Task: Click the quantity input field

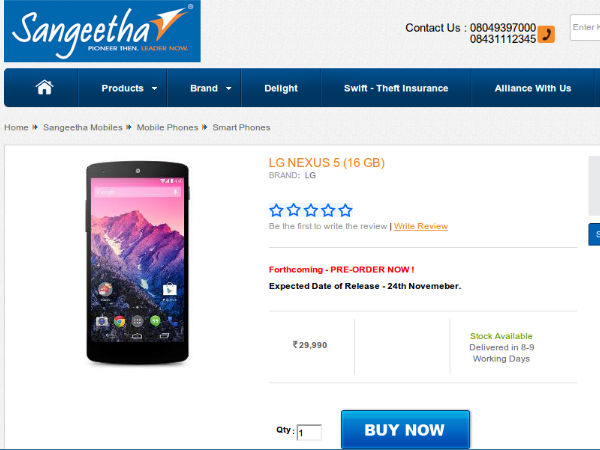Action: pos(309,432)
